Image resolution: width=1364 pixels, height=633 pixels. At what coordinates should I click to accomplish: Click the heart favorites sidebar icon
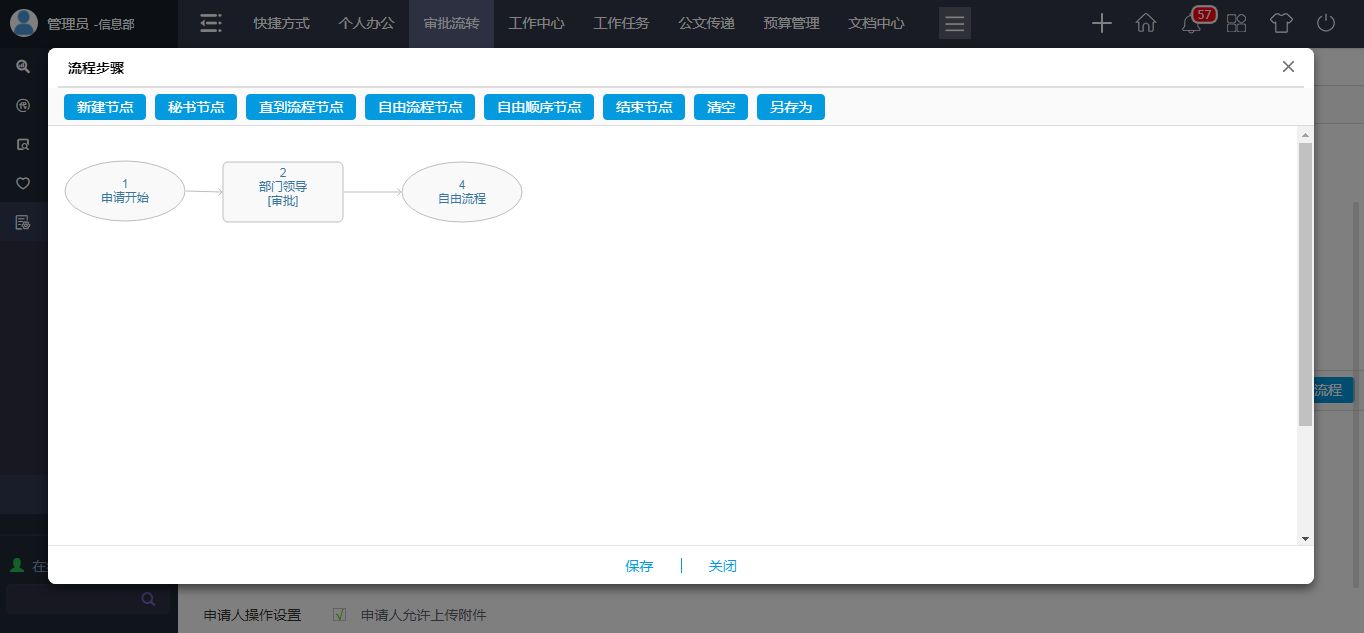[23, 183]
